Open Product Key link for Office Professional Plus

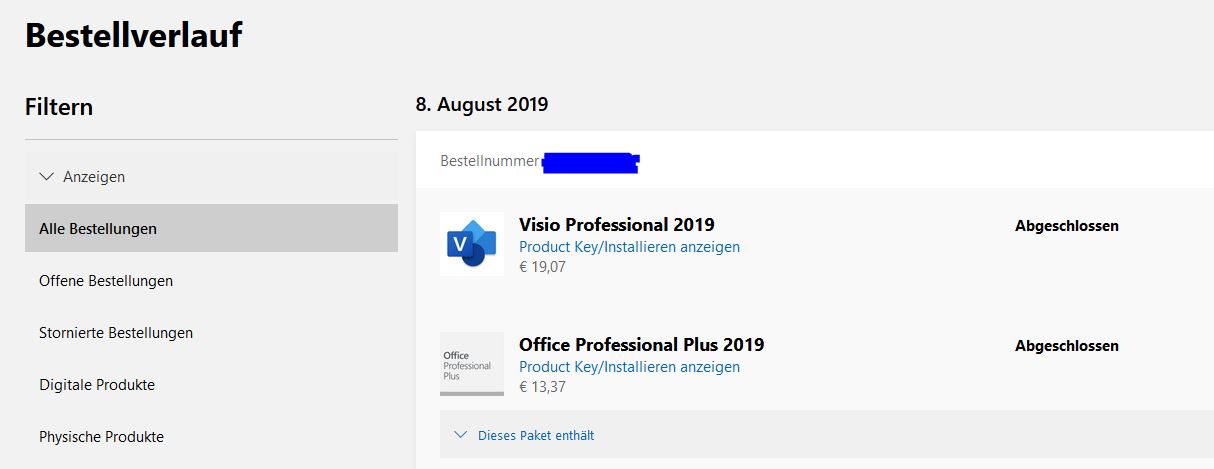(629, 367)
